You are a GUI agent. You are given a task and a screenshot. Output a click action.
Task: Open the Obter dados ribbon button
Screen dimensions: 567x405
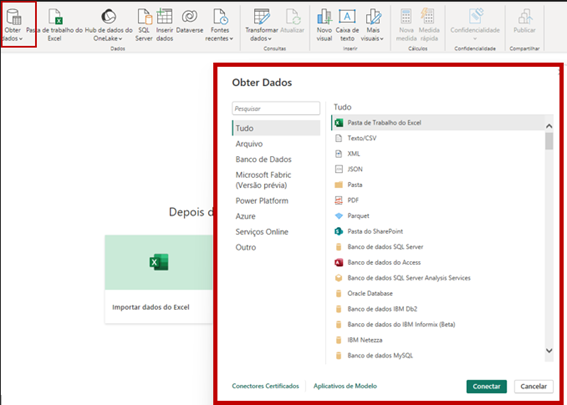pyautogui.click(x=13, y=24)
